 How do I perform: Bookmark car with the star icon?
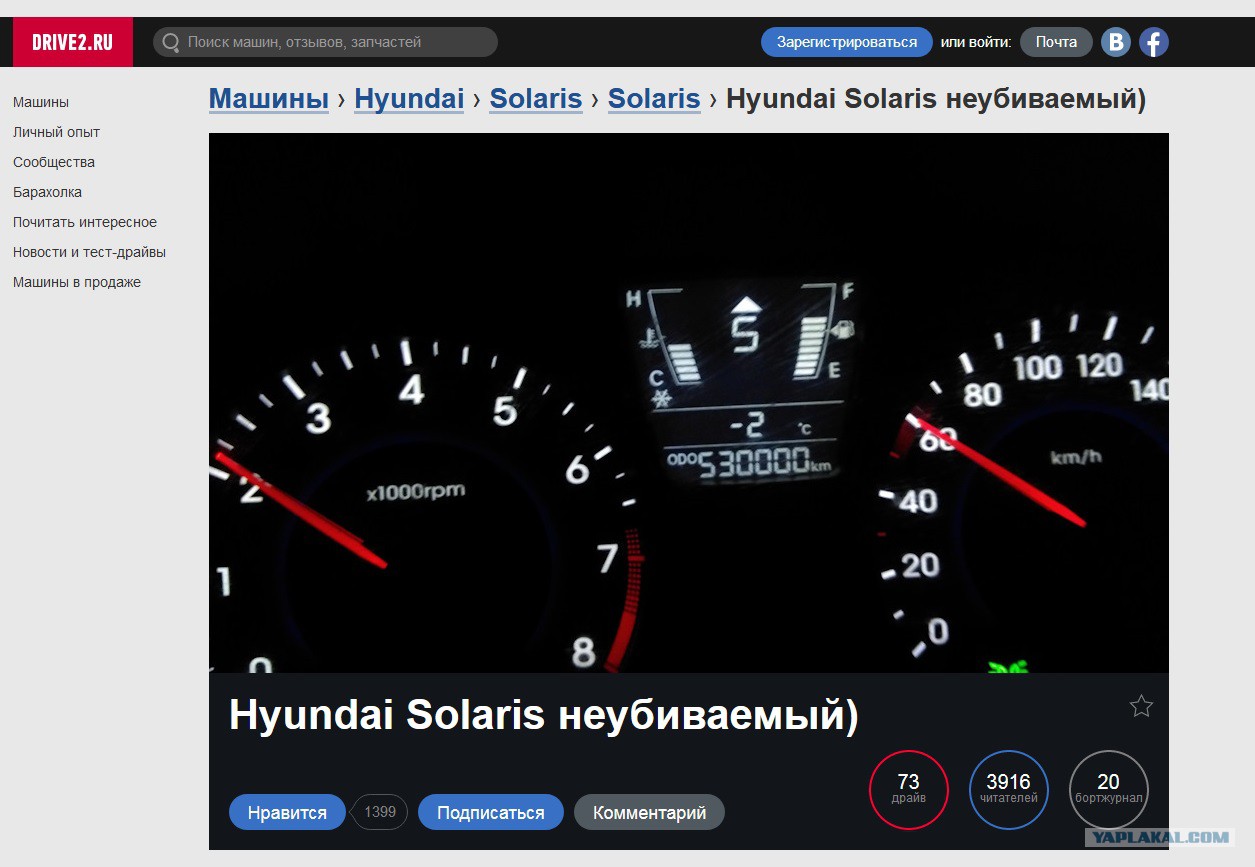(x=1141, y=706)
